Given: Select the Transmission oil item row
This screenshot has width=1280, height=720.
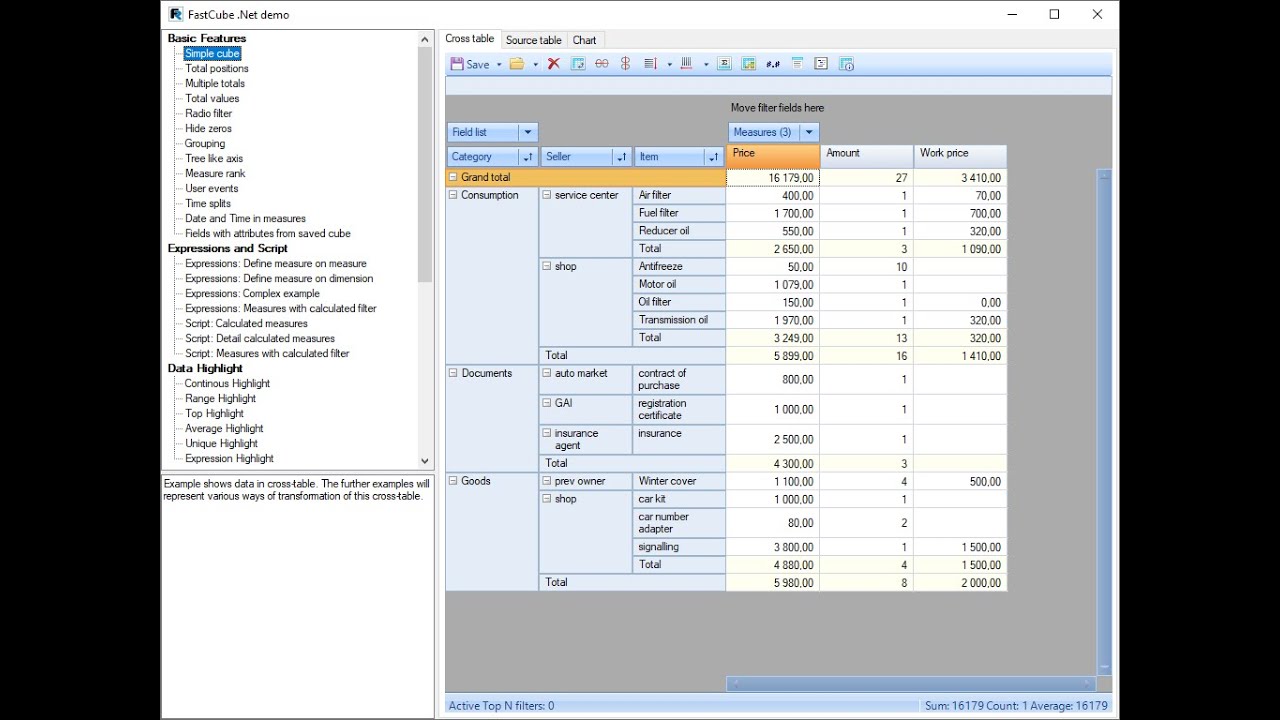Looking at the screenshot, I should (x=679, y=320).
